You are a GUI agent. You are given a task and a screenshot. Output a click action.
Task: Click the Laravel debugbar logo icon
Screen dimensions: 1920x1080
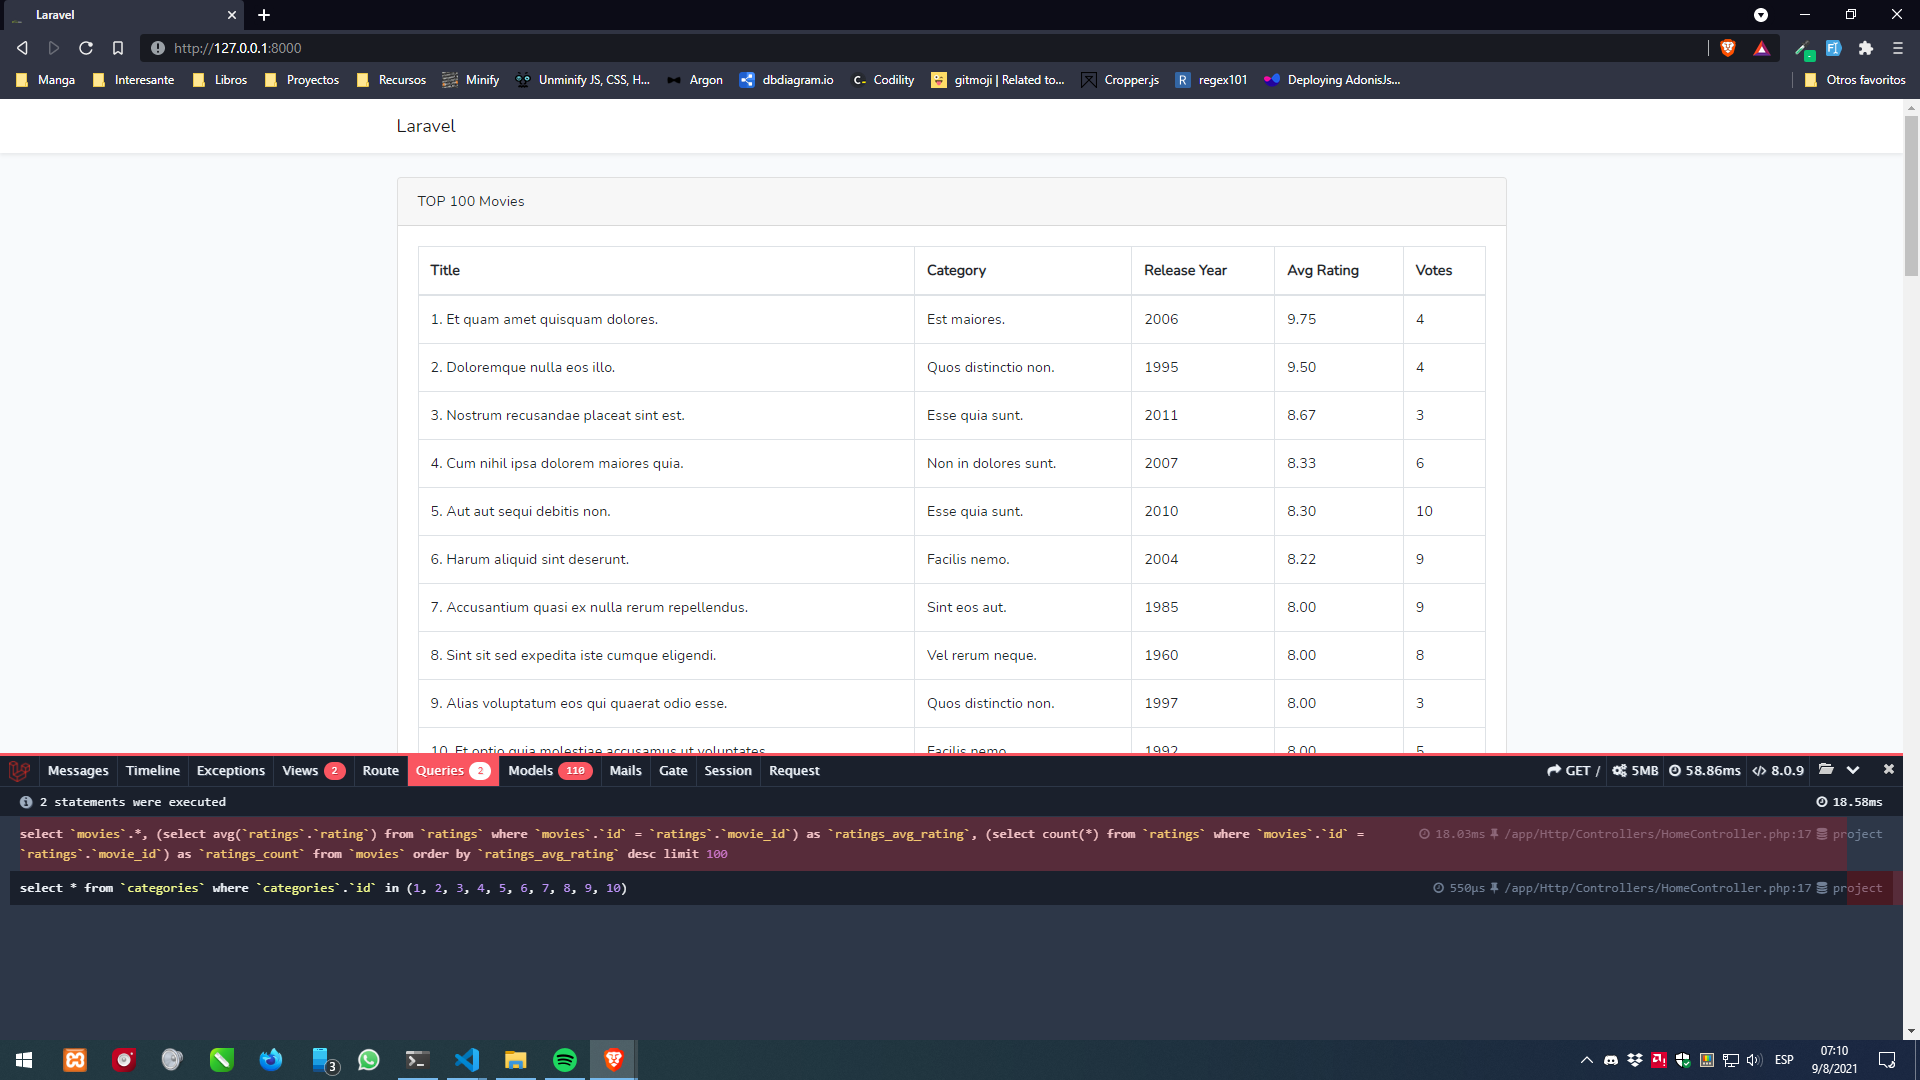point(19,771)
